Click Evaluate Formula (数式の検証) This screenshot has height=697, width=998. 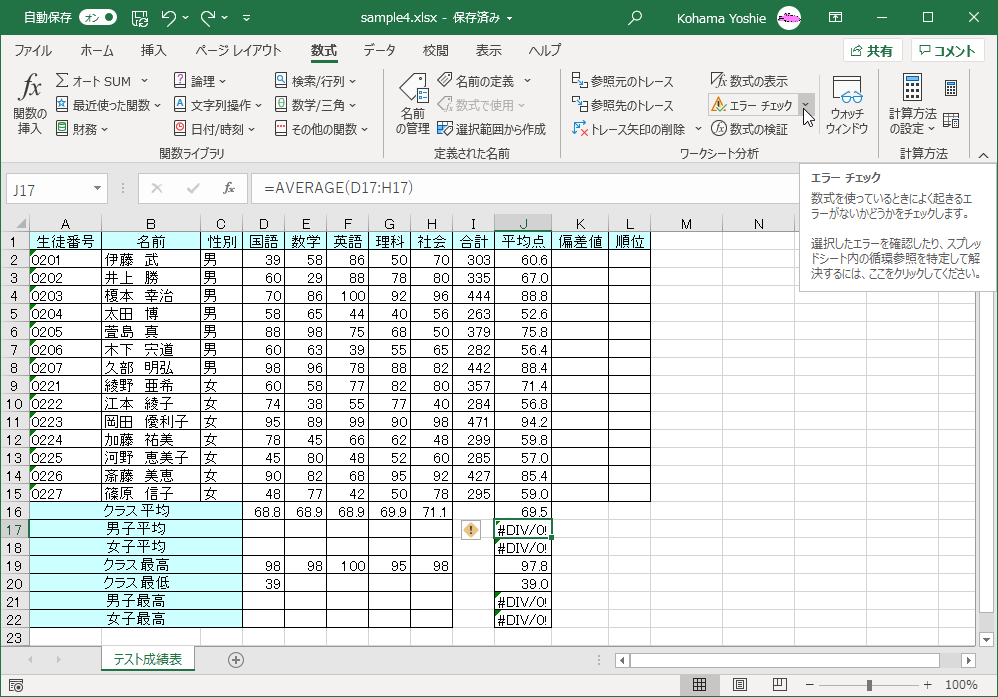[x=749, y=129]
